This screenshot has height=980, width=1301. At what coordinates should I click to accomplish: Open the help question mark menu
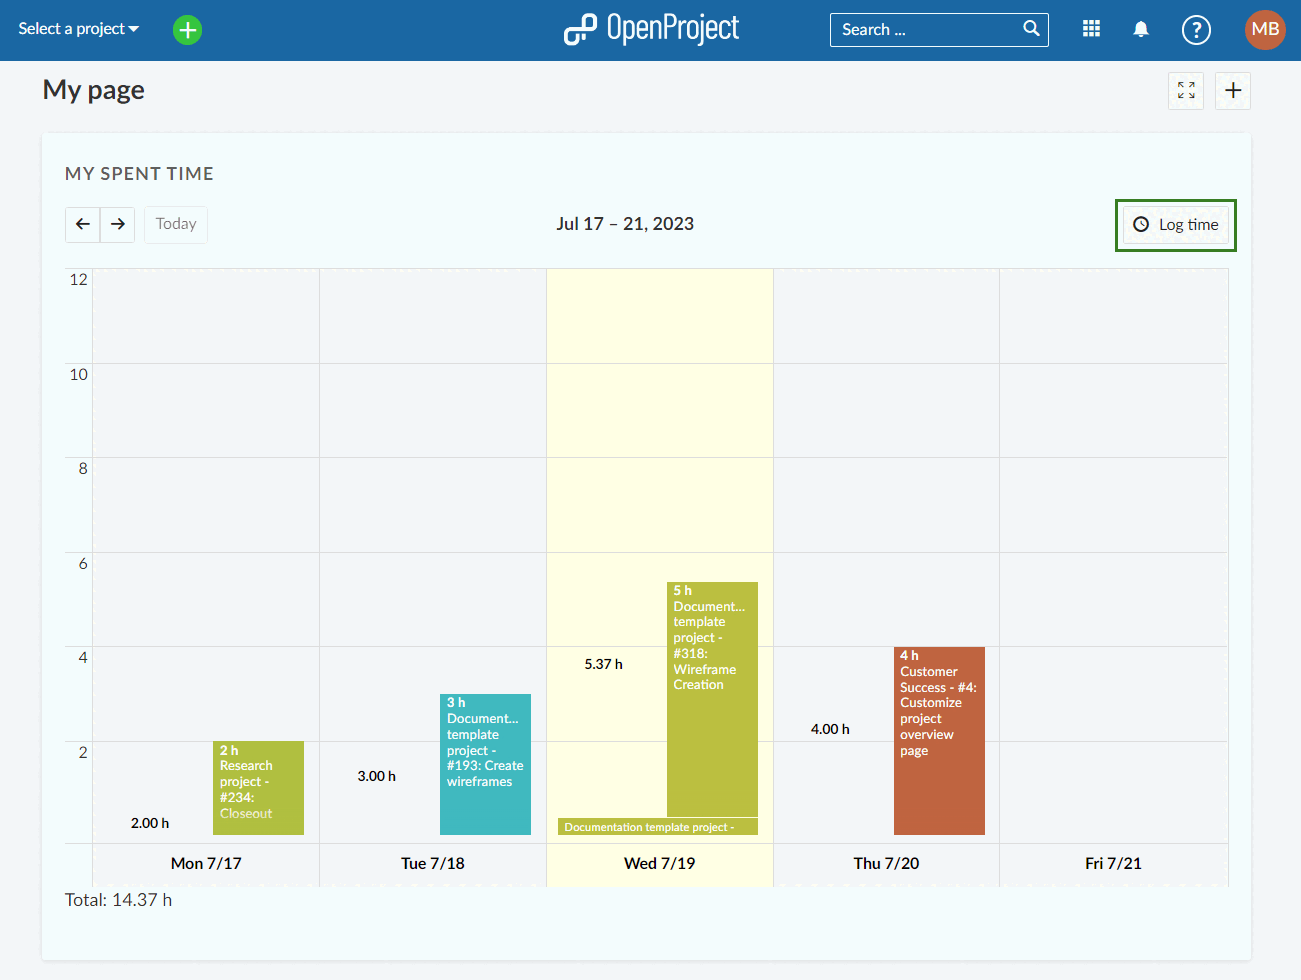point(1195,30)
